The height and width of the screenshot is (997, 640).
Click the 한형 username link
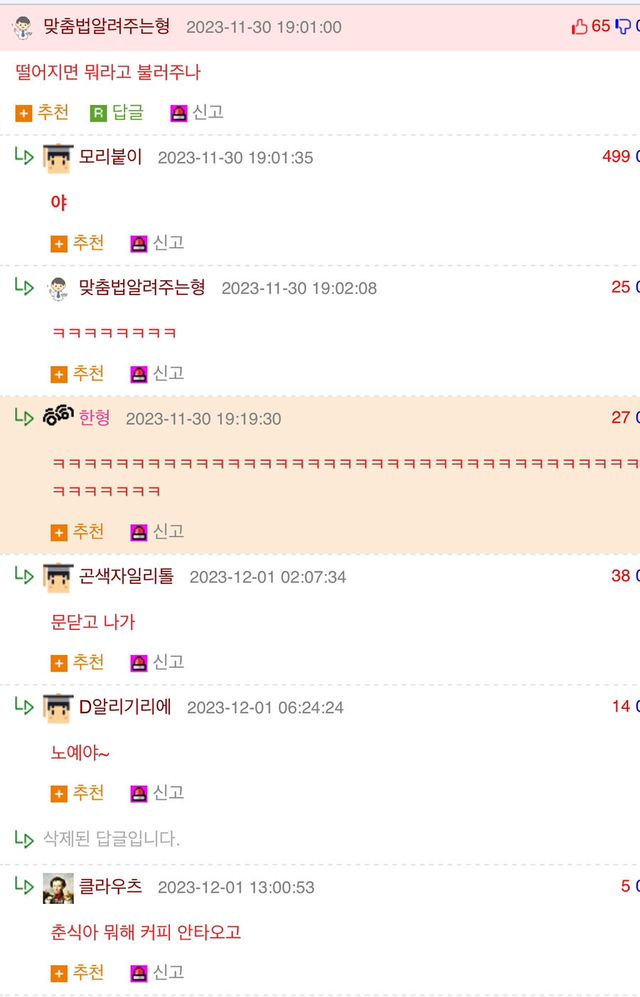(x=94, y=418)
